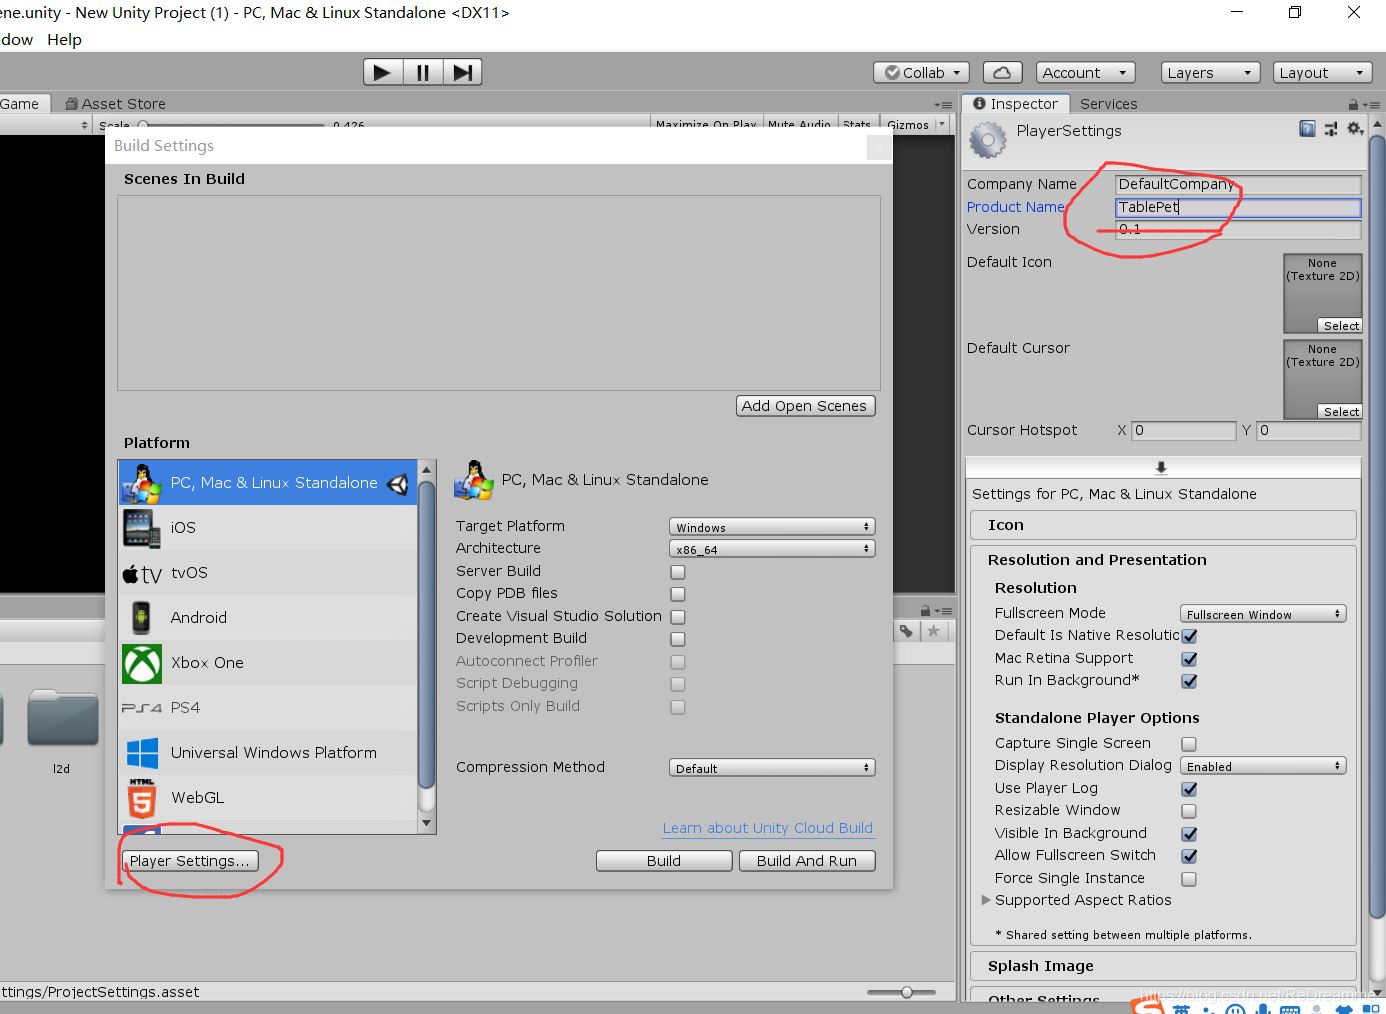Select Universal Windows Platform
Viewport: 1386px width, 1014px height.
[x=268, y=753]
